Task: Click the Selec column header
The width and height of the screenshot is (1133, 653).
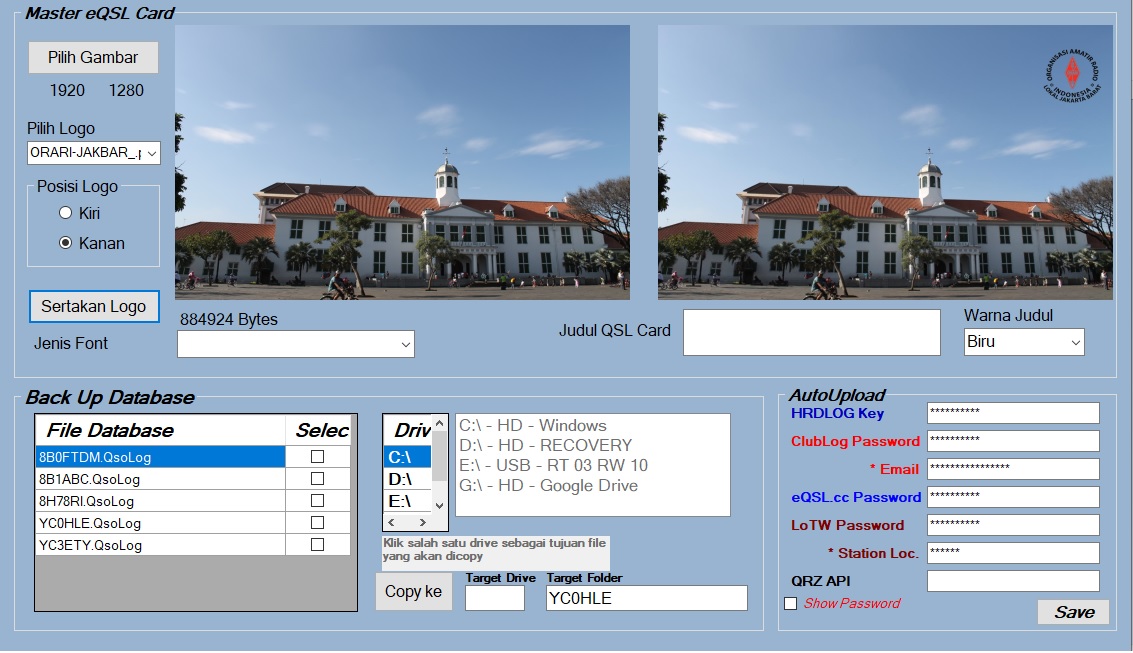Action: (319, 431)
